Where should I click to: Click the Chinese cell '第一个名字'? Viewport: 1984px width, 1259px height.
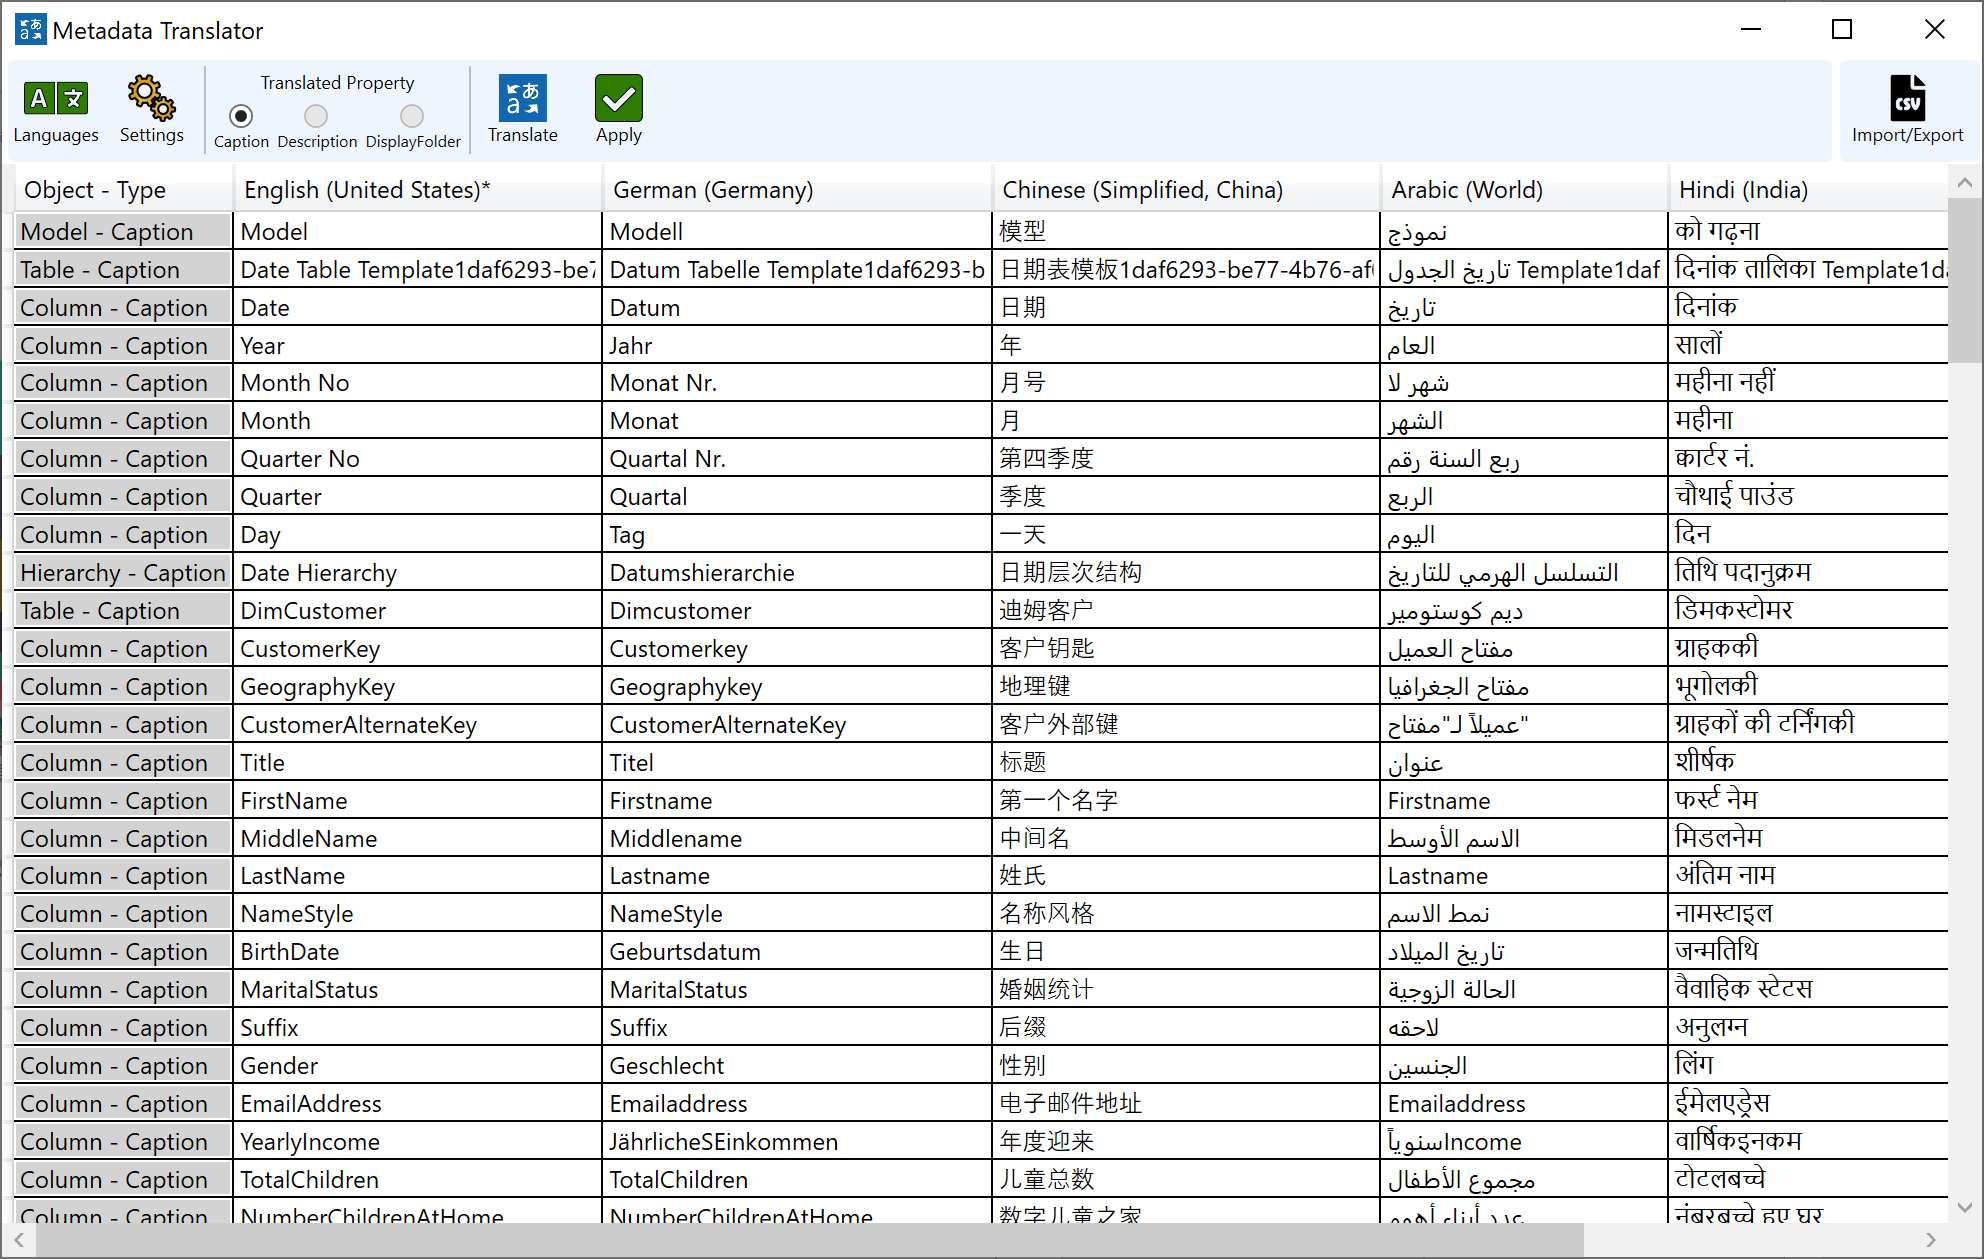point(1186,800)
